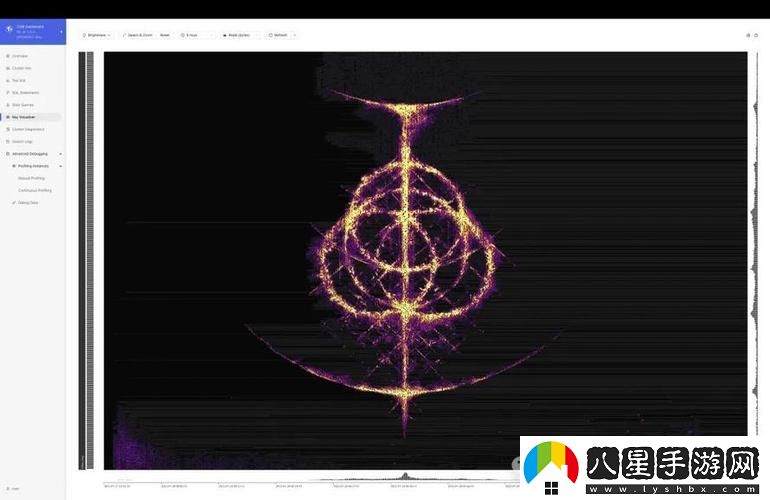Click the Cluster Diagnostics sidebar icon
Screen dimensions: 770x500
coord(8,129)
